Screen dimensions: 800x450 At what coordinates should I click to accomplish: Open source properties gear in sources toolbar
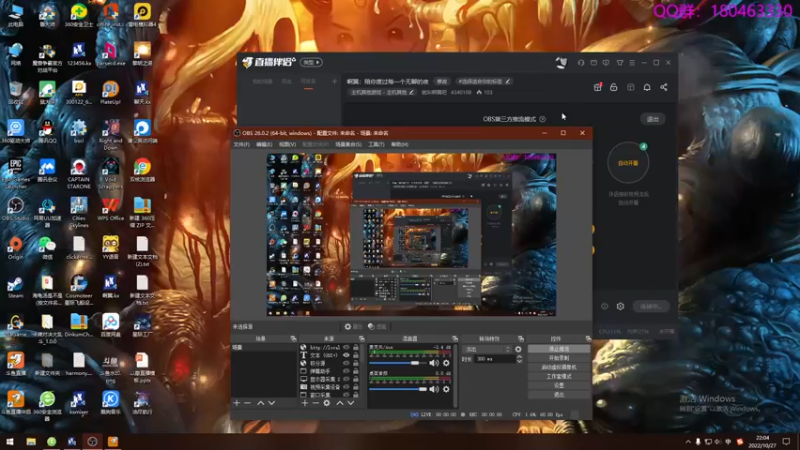(x=327, y=403)
